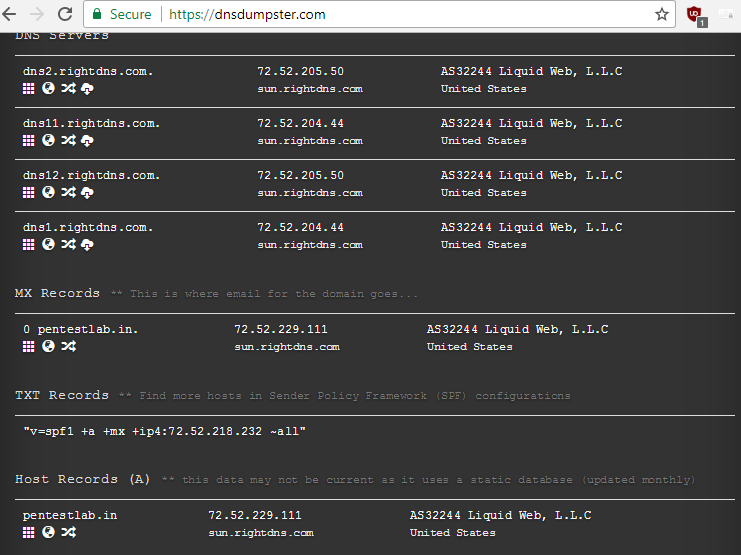Click IP 72.52.204.44 in dns1 row

(x=301, y=227)
